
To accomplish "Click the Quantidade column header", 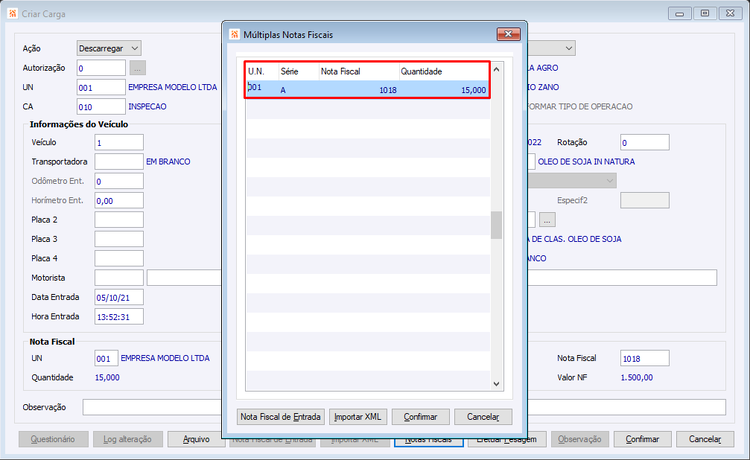I will point(444,72).
